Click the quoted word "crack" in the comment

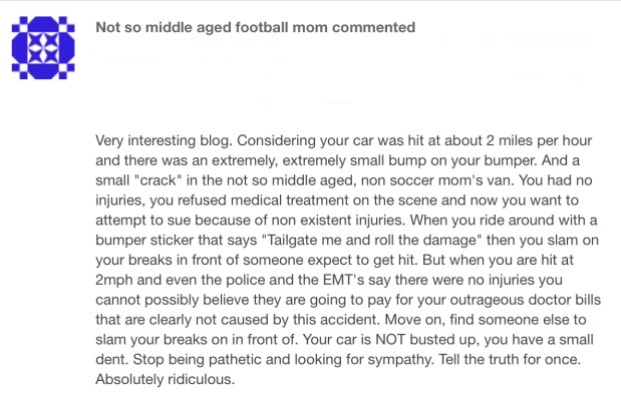158,181
